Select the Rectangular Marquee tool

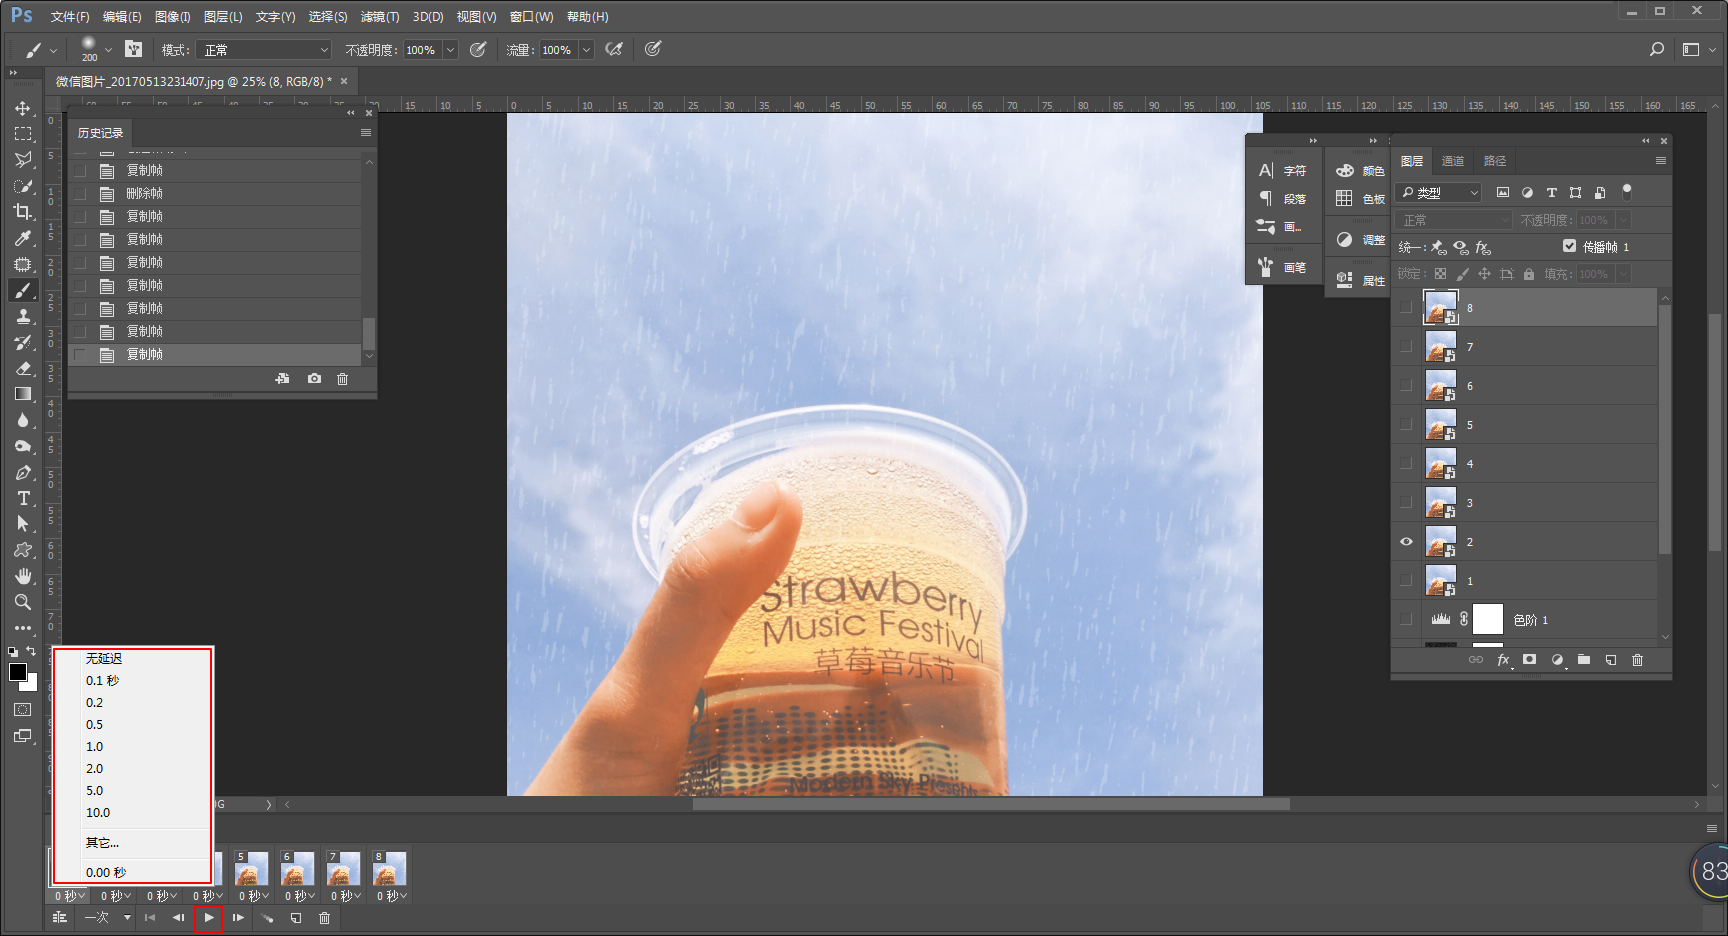(23, 134)
